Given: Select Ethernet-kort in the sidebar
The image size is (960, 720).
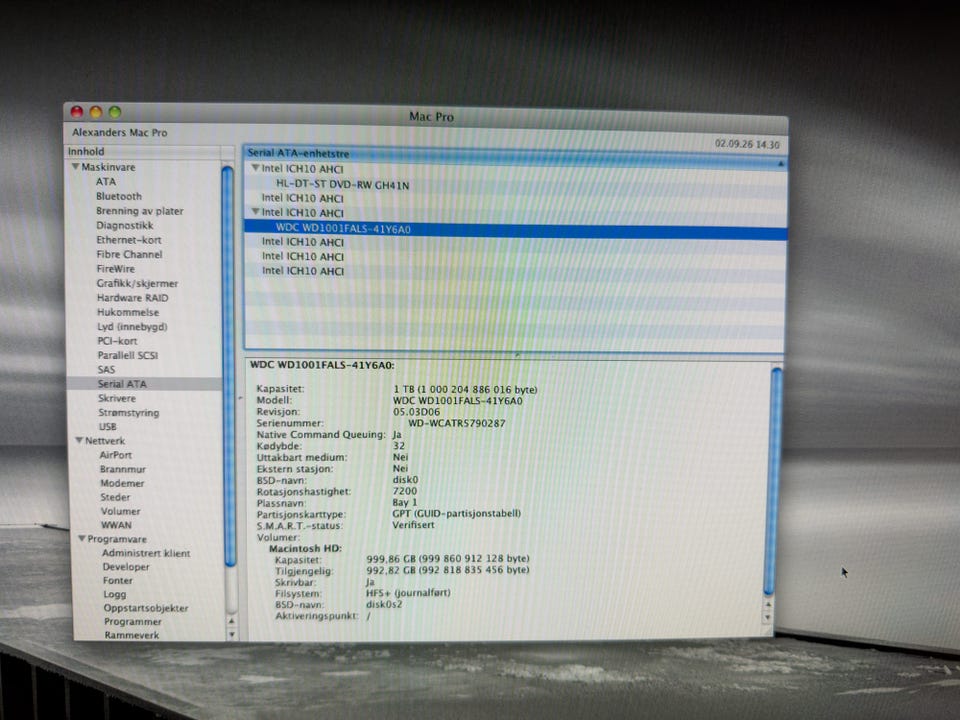Looking at the screenshot, I should (x=129, y=240).
